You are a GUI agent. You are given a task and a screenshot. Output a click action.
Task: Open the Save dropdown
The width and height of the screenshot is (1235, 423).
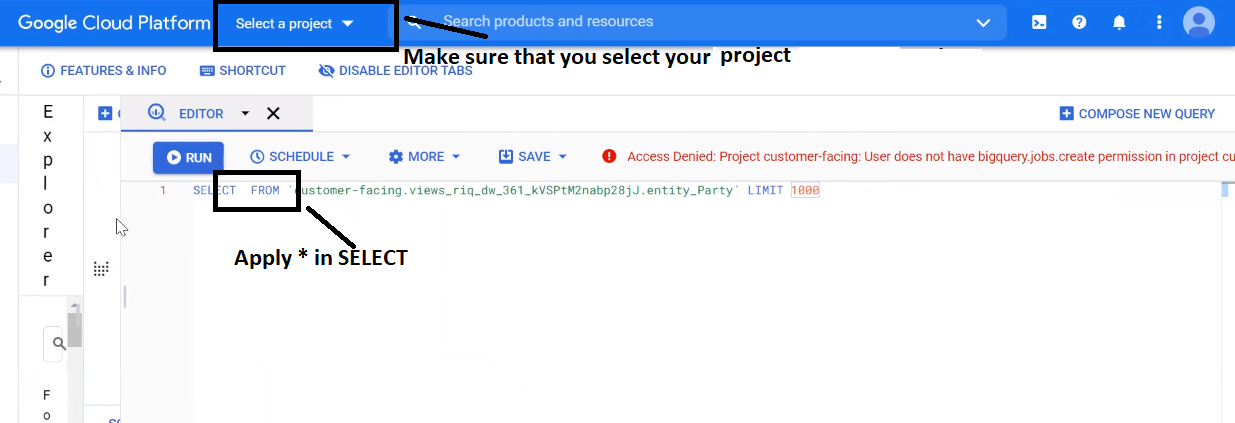(x=533, y=157)
